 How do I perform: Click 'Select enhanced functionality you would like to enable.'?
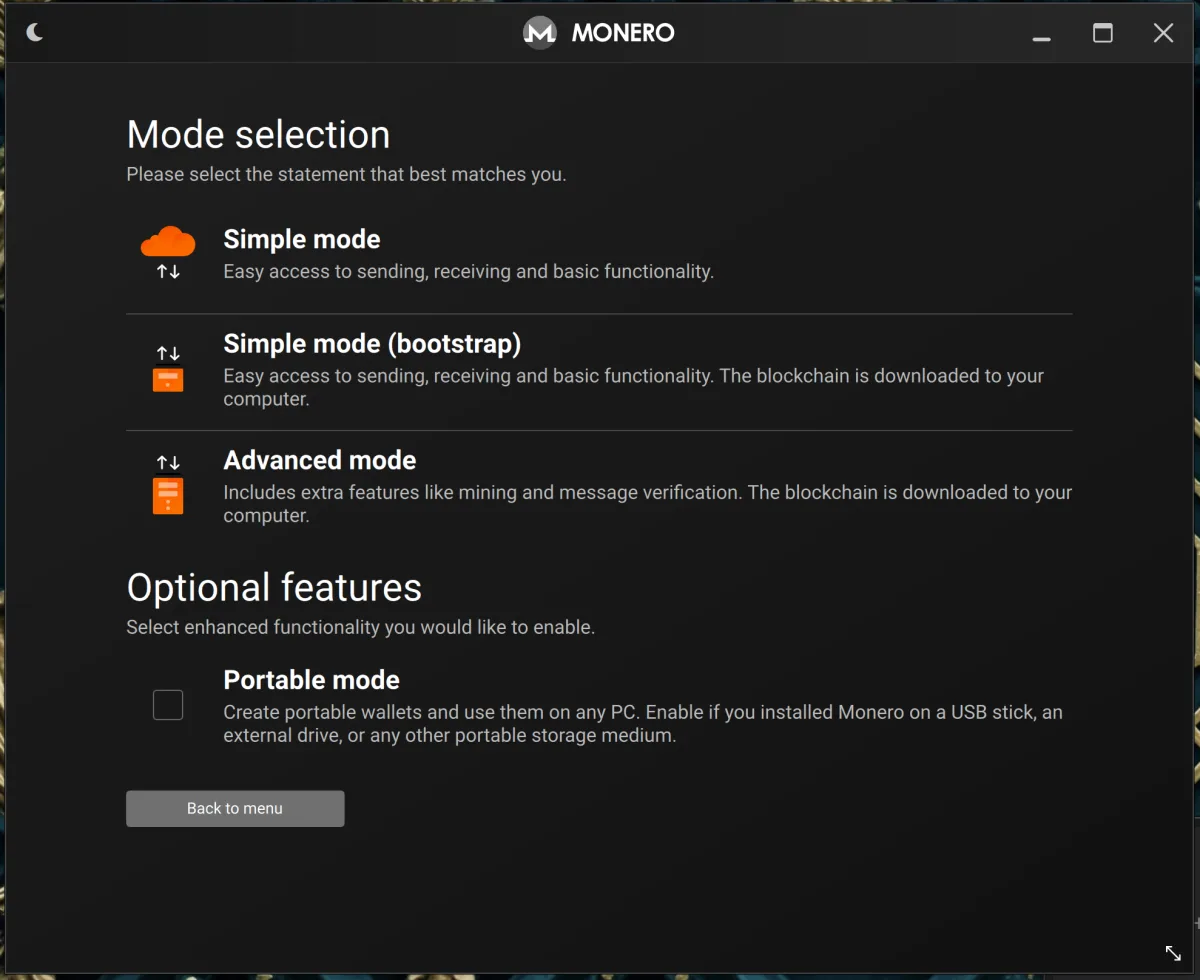tap(360, 627)
